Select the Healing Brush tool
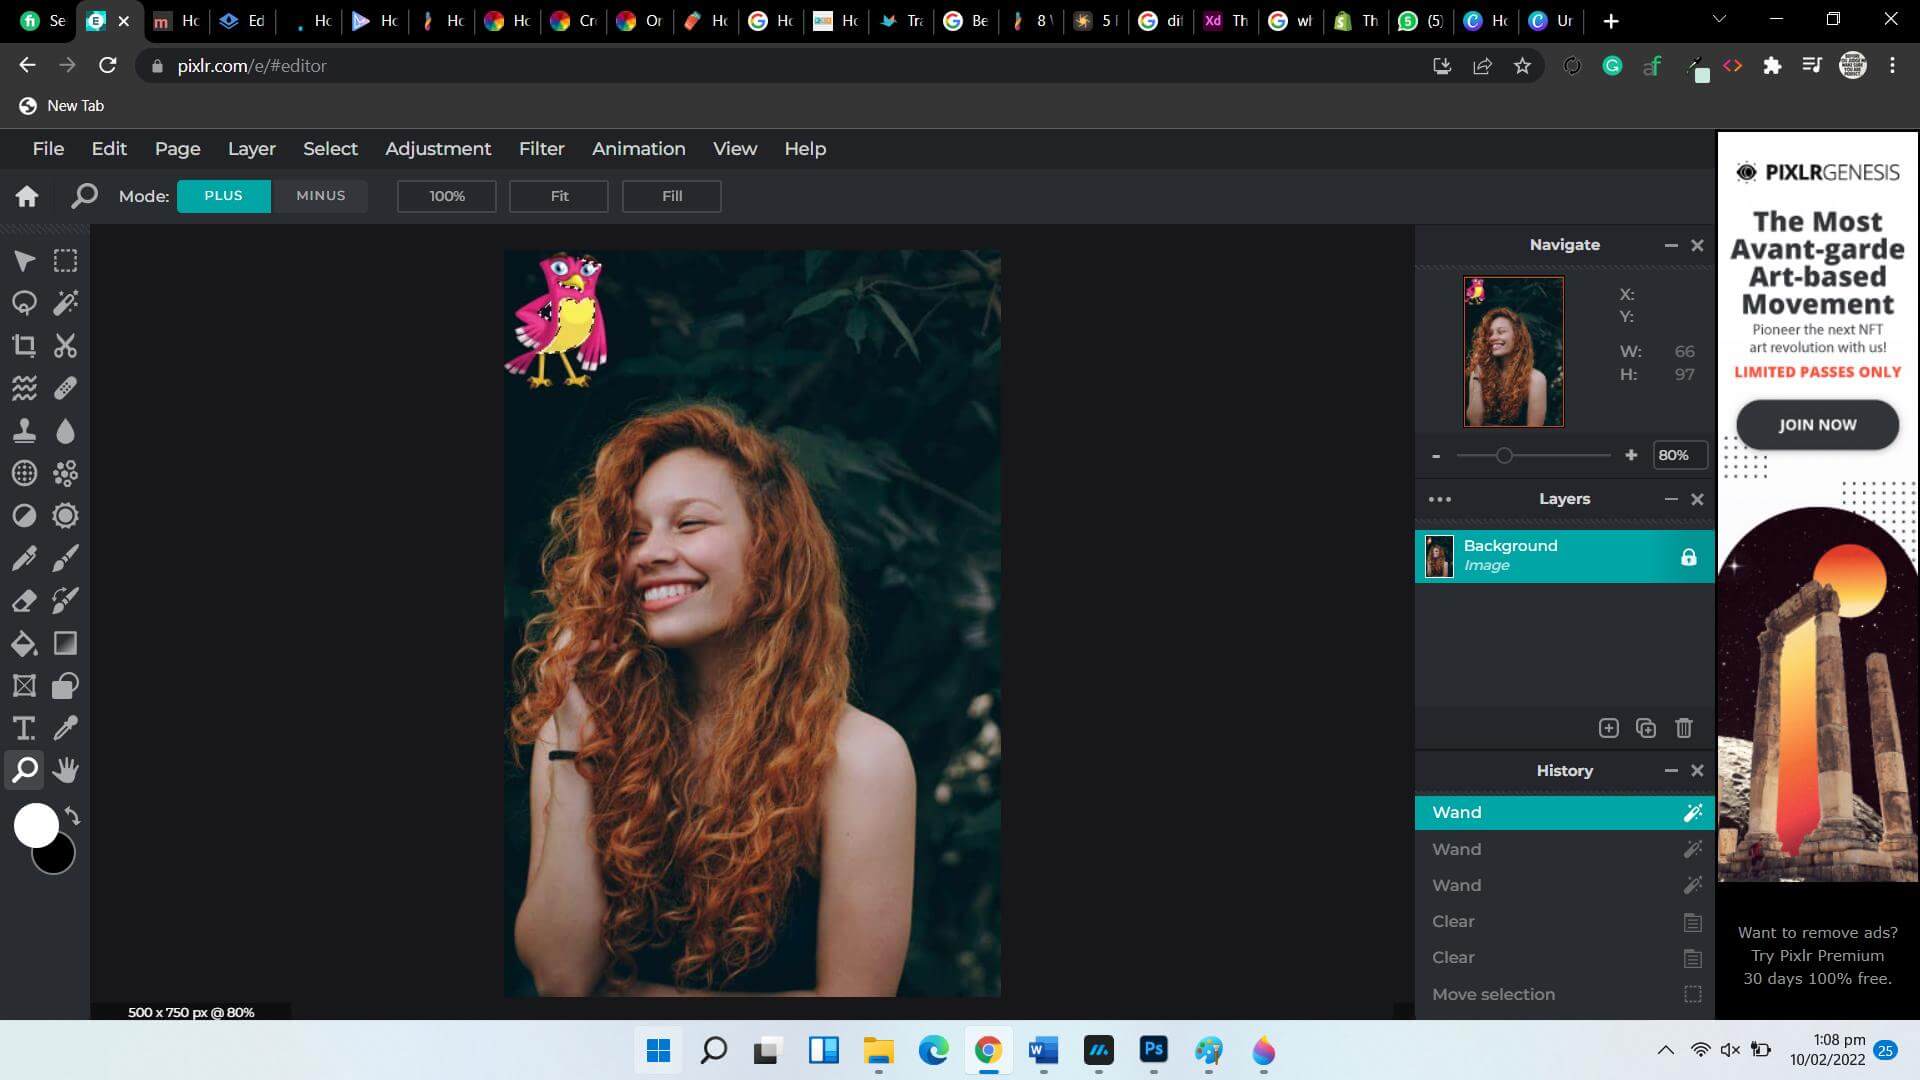 pyautogui.click(x=65, y=388)
